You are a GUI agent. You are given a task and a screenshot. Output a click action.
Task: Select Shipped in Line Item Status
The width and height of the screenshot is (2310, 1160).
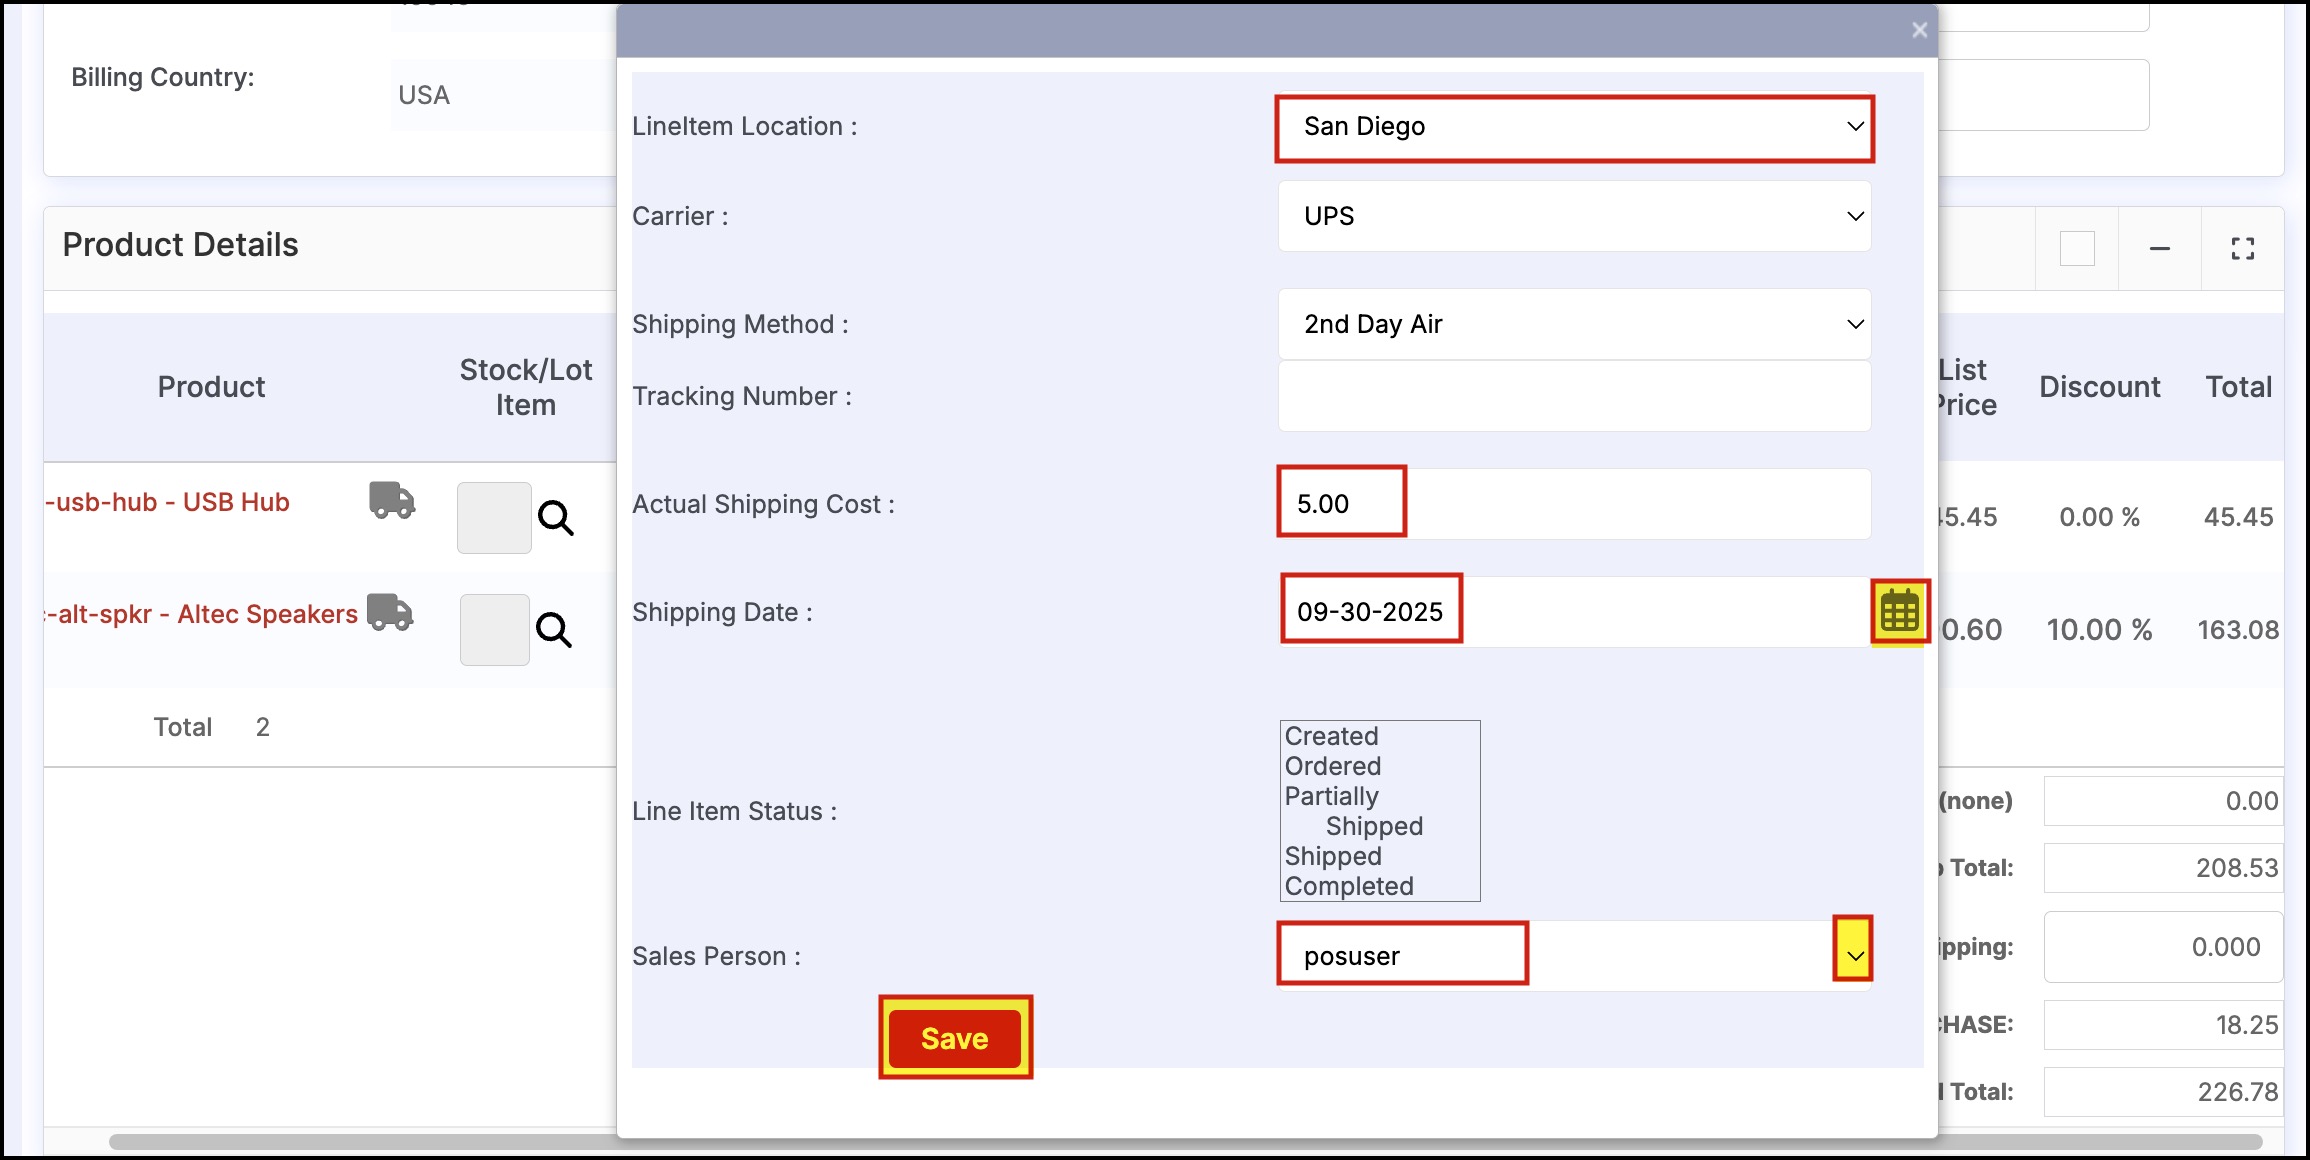tap(1334, 856)
